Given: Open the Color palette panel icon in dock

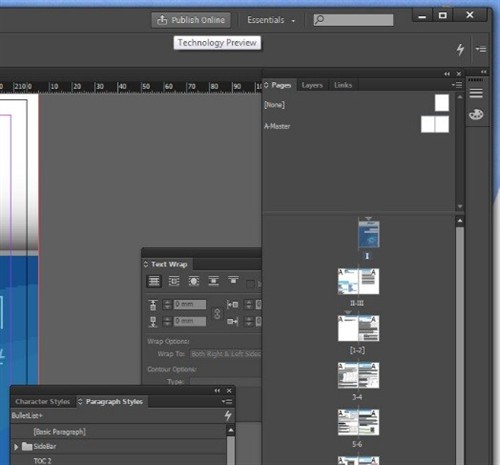Looking at the screenshot, I should [476, 114].
